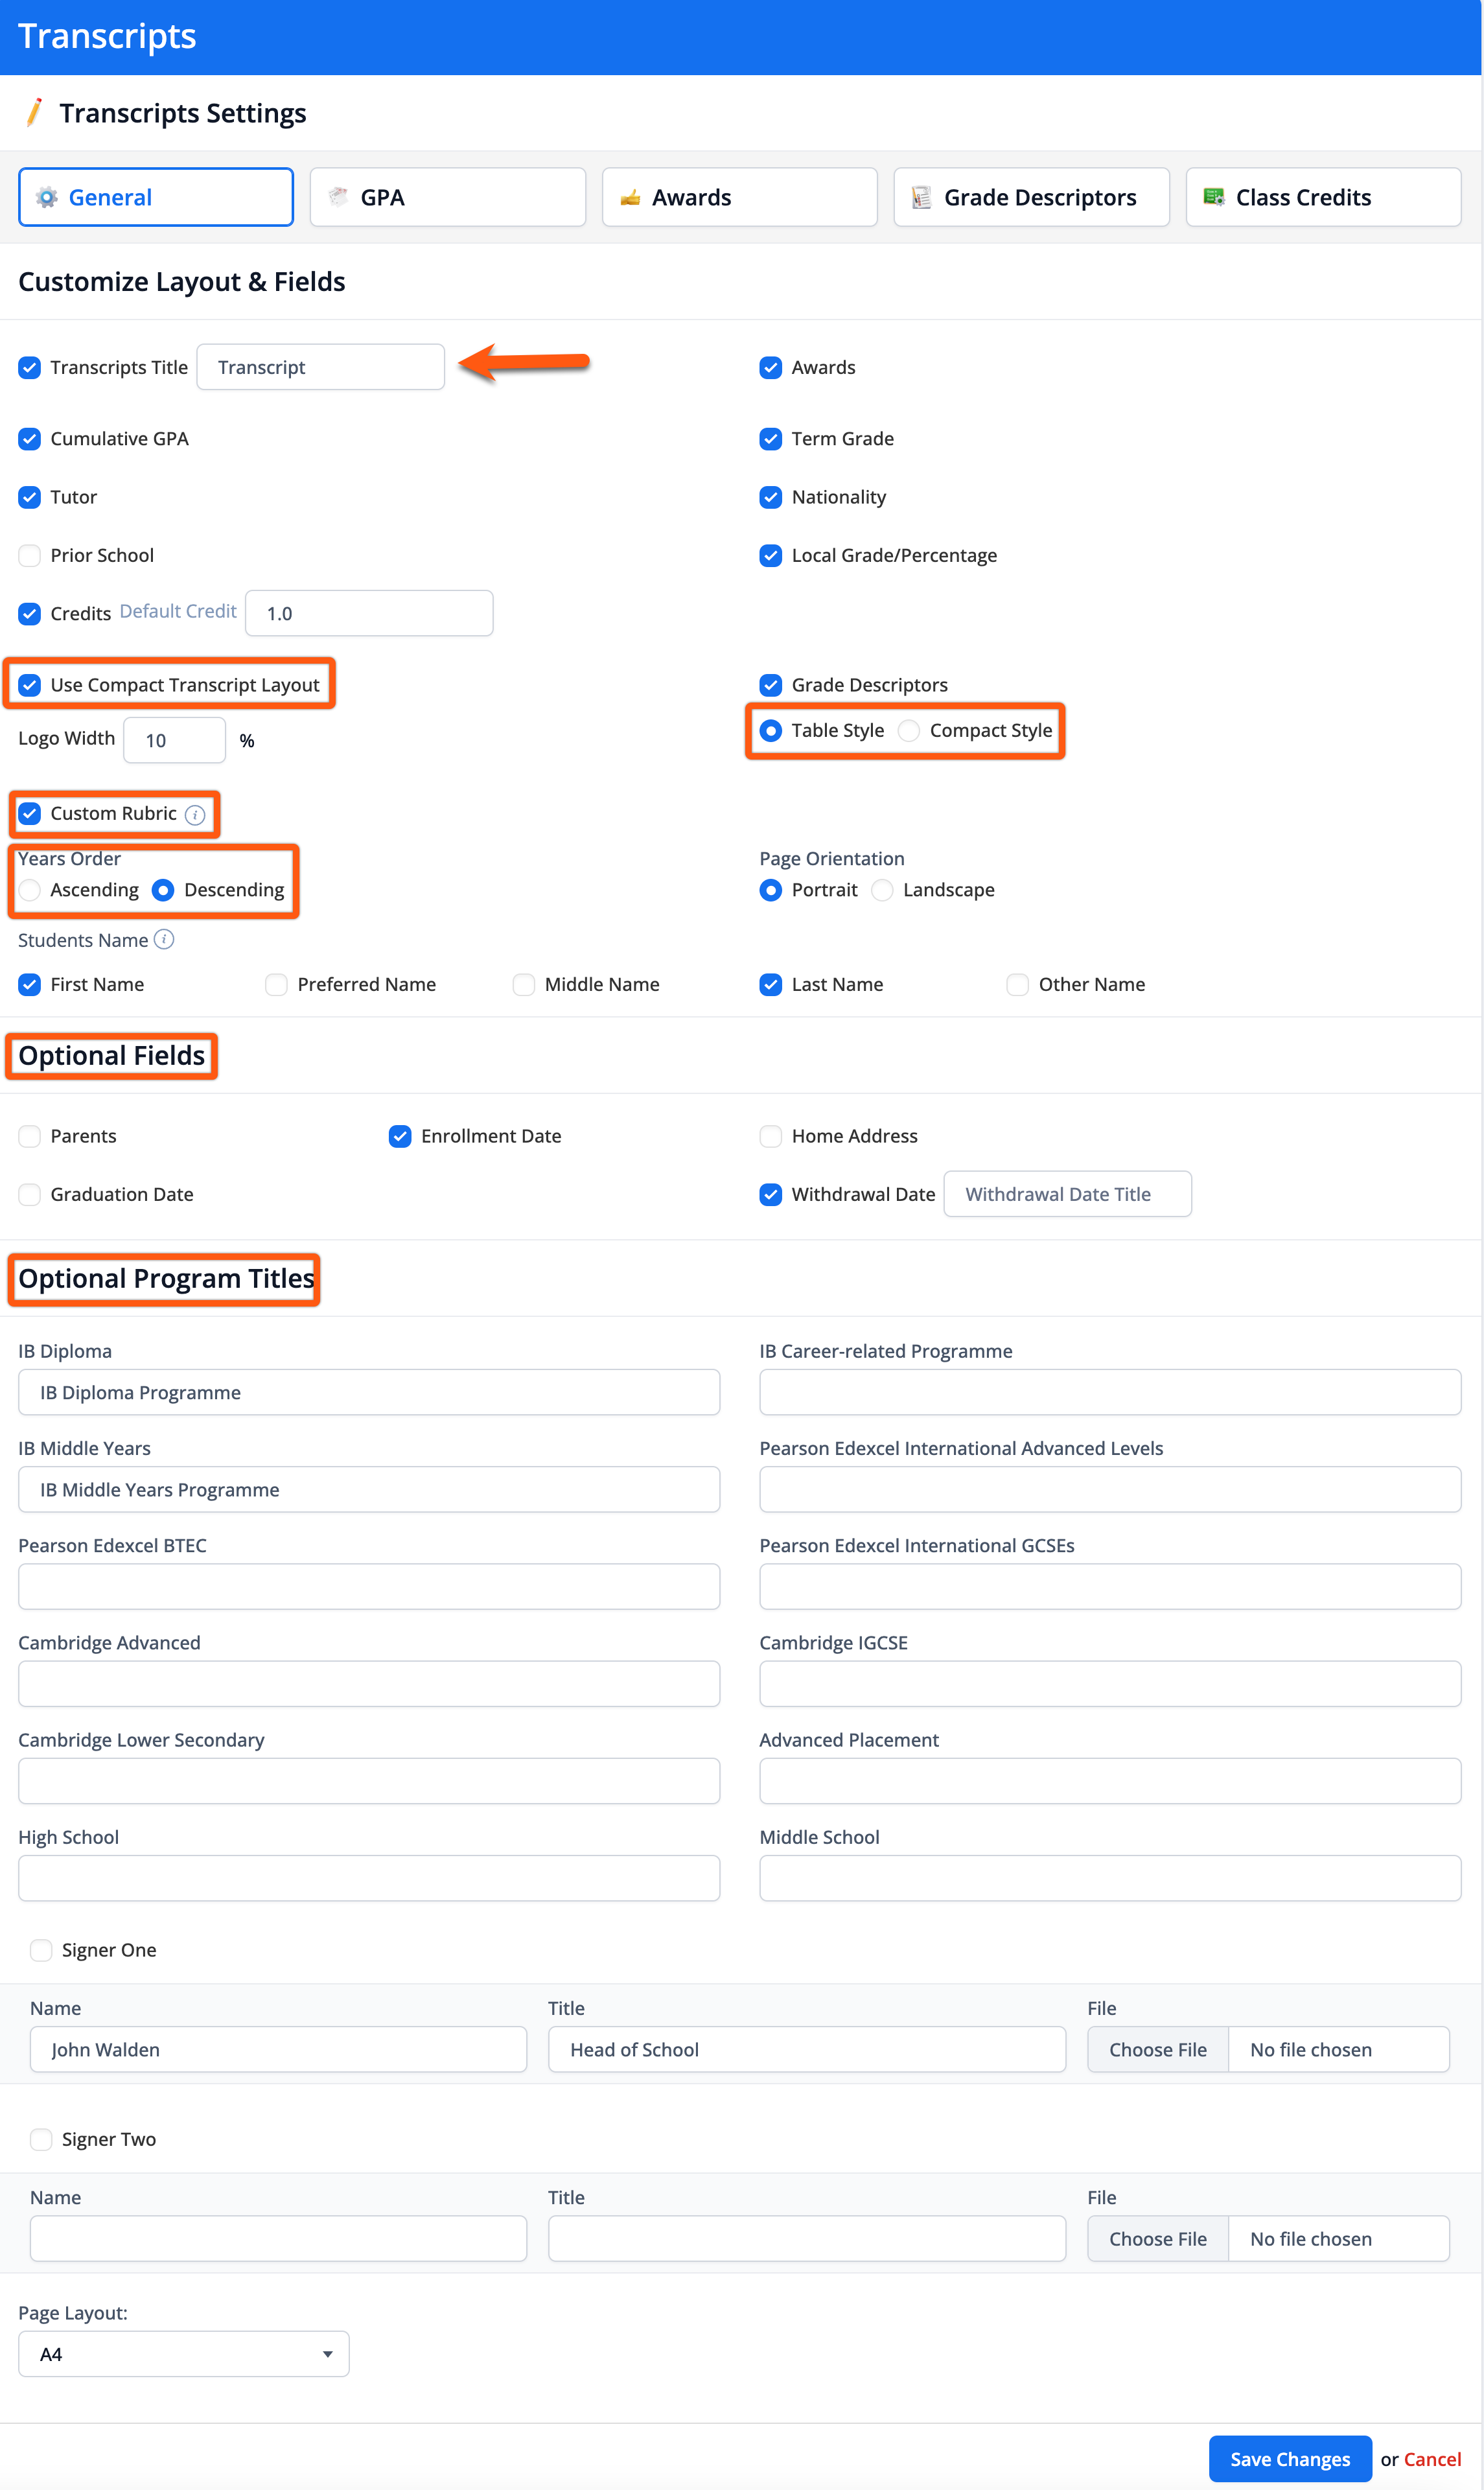
Task: Click the Grade Descriptors document icon
Action: click(x=921, y=197)
